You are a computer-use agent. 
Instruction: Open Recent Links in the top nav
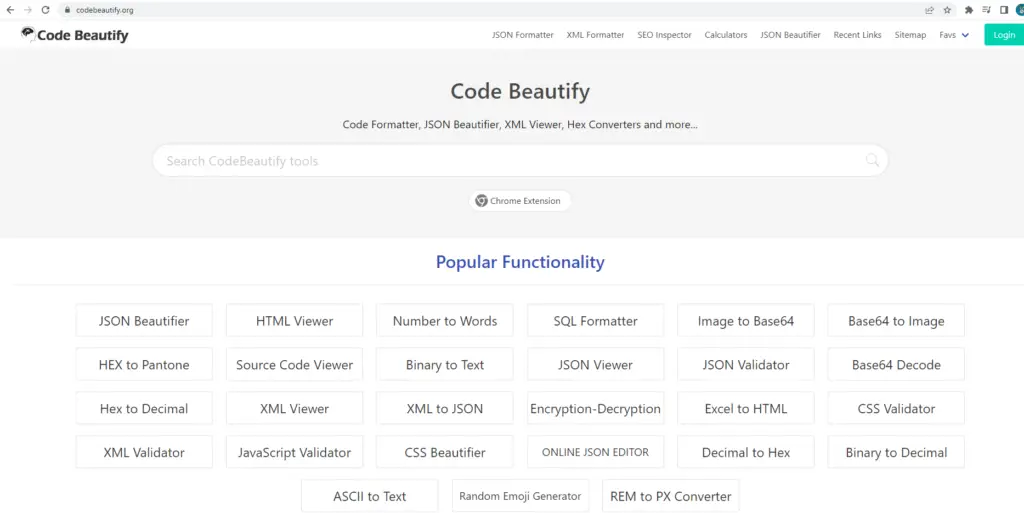tap(857, 35)
